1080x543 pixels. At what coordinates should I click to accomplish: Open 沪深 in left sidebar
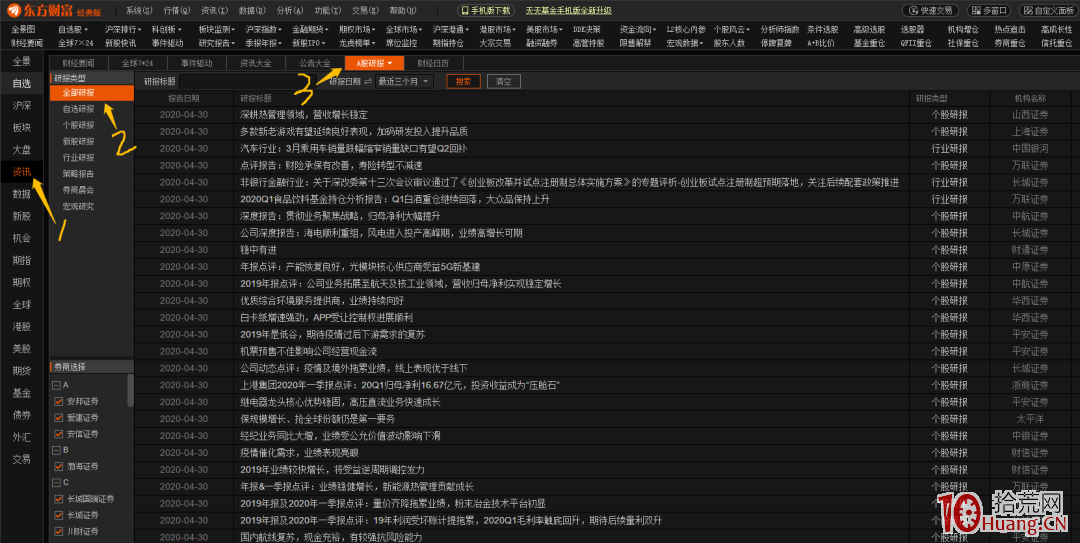[21, 105]
